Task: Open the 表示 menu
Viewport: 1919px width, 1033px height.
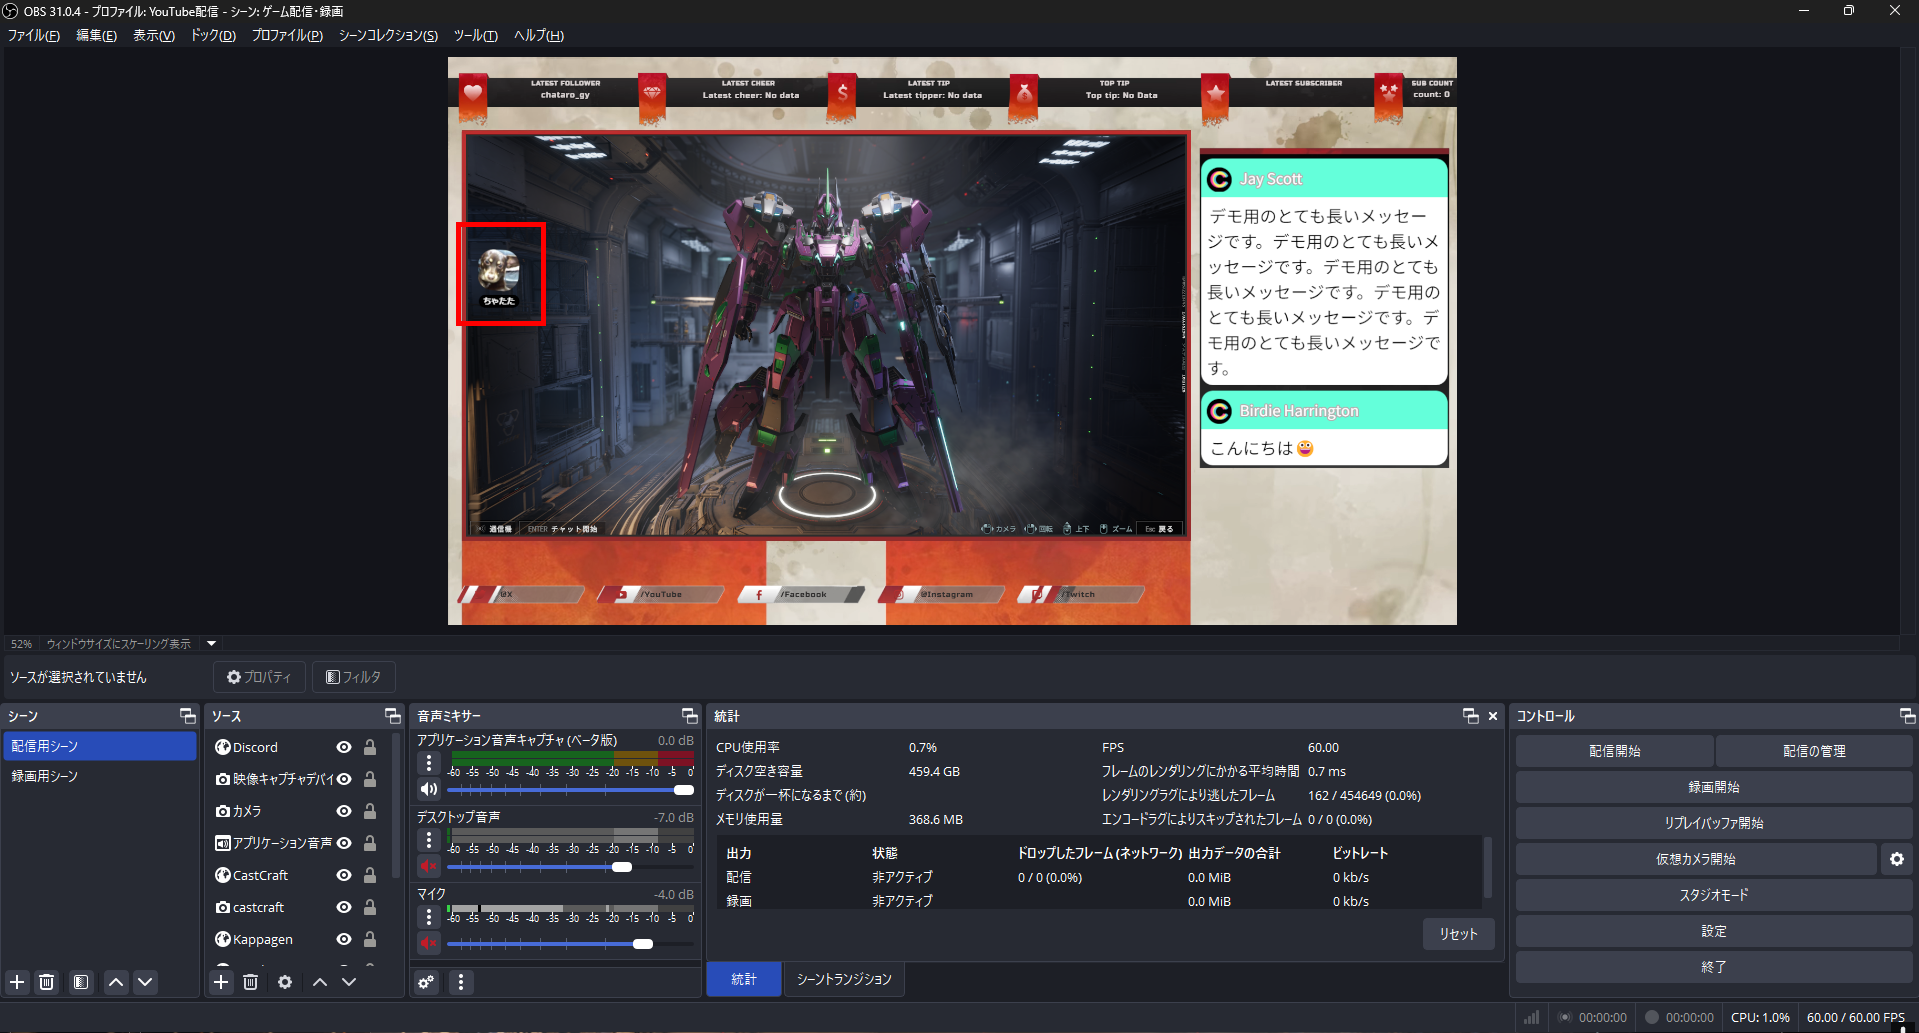Action: tap(154, 35)
